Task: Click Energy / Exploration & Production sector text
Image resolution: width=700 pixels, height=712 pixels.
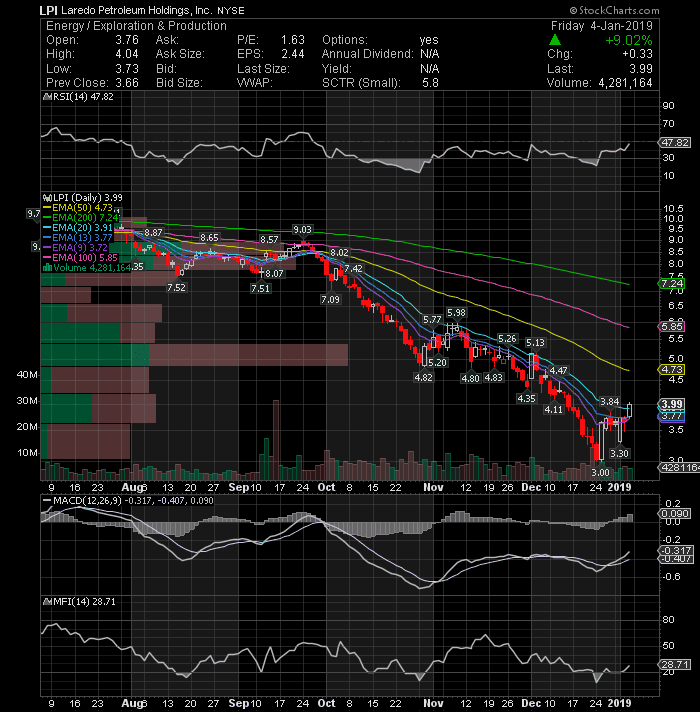Action: pyautogui.click(x=136, y=26)
